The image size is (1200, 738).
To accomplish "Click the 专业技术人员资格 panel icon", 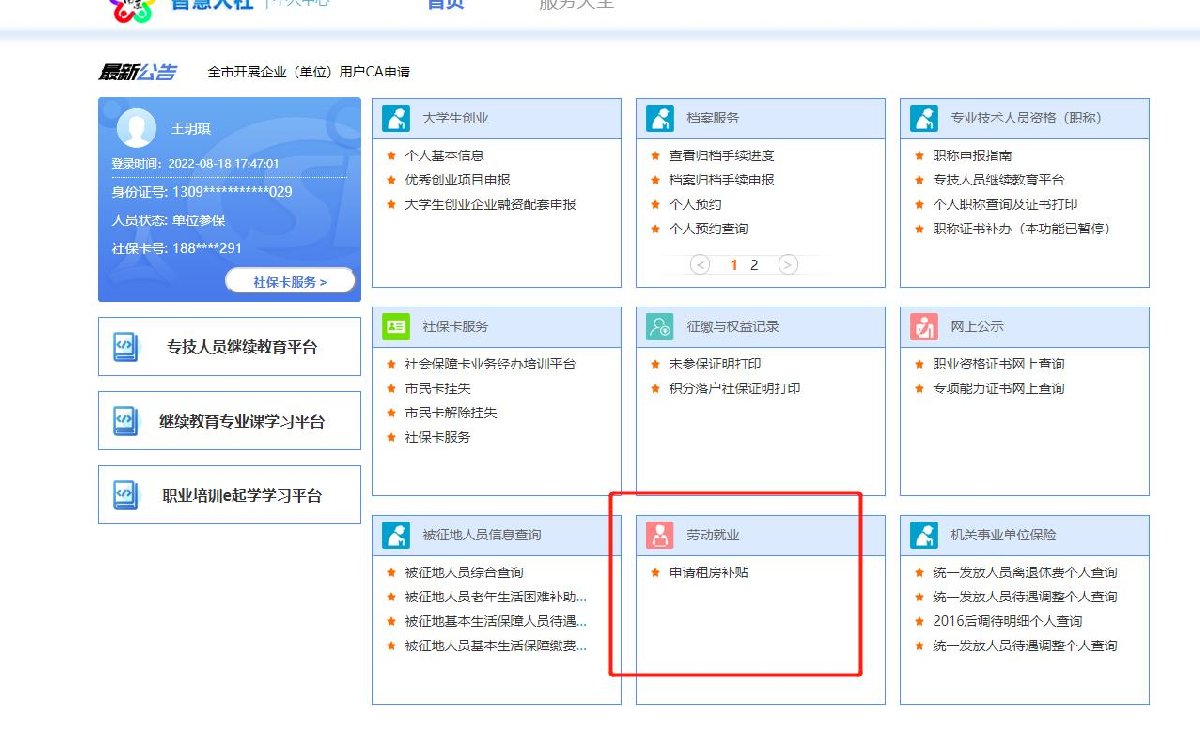I will [924, 118].
